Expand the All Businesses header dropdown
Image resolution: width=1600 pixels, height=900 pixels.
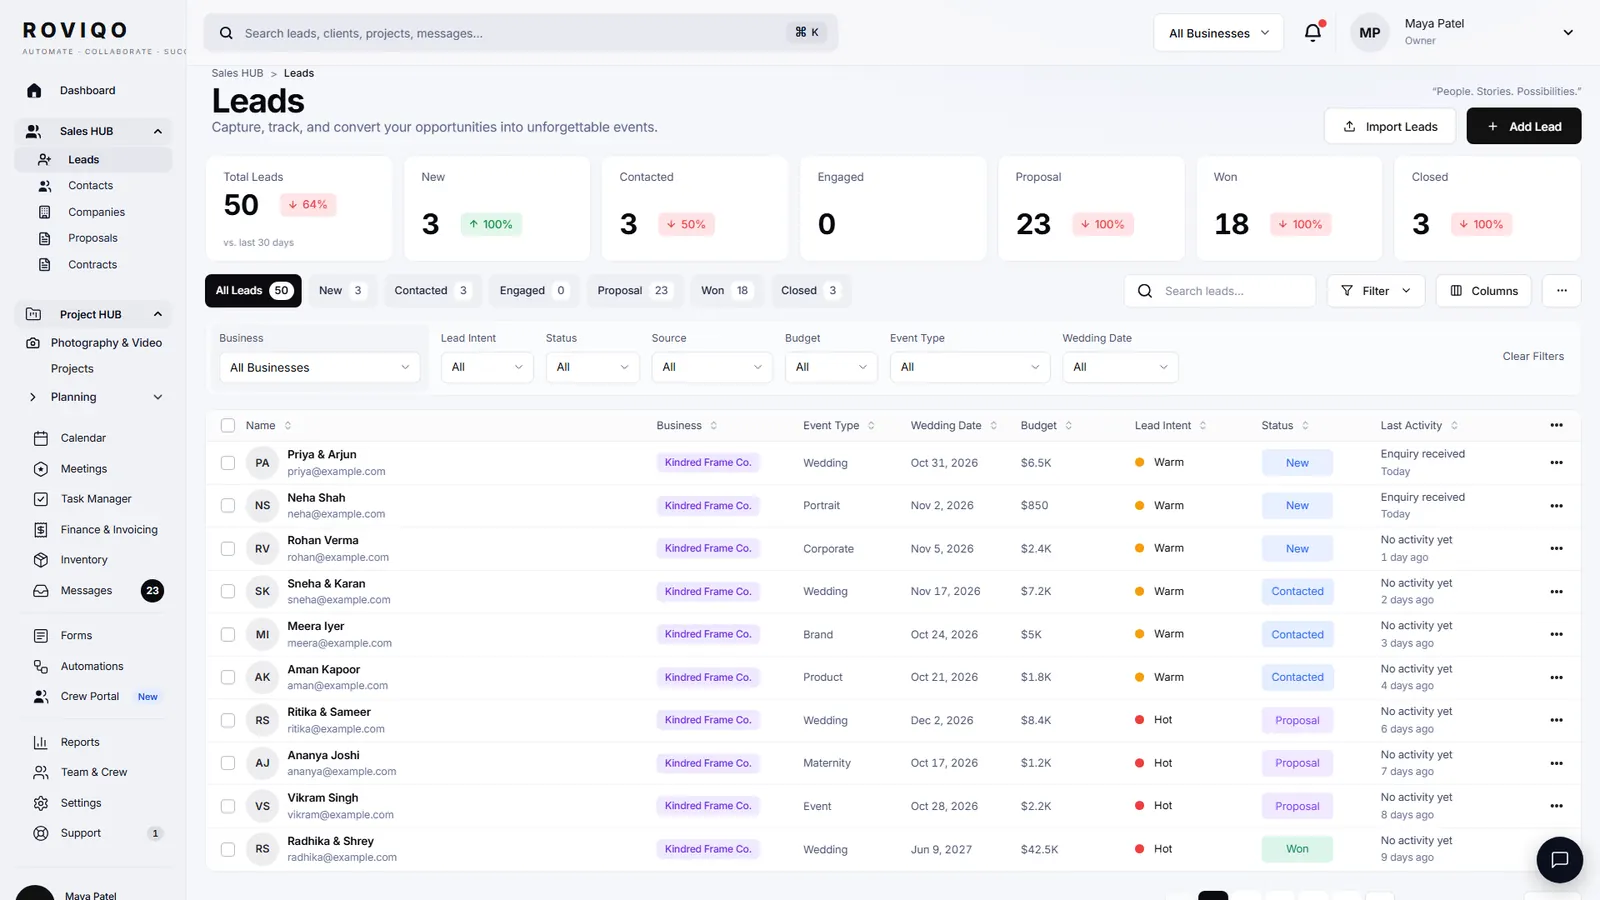[1218, 33]
